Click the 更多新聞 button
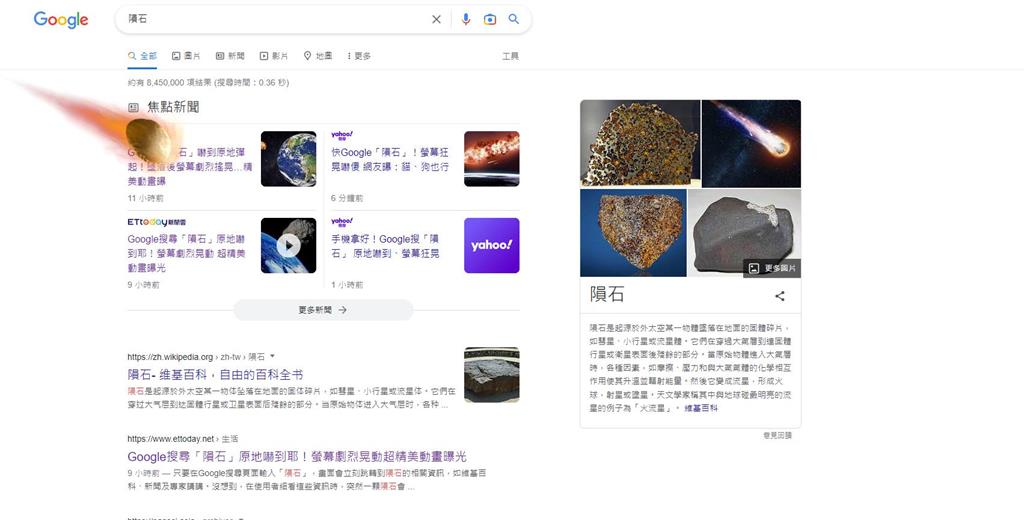 323,310
